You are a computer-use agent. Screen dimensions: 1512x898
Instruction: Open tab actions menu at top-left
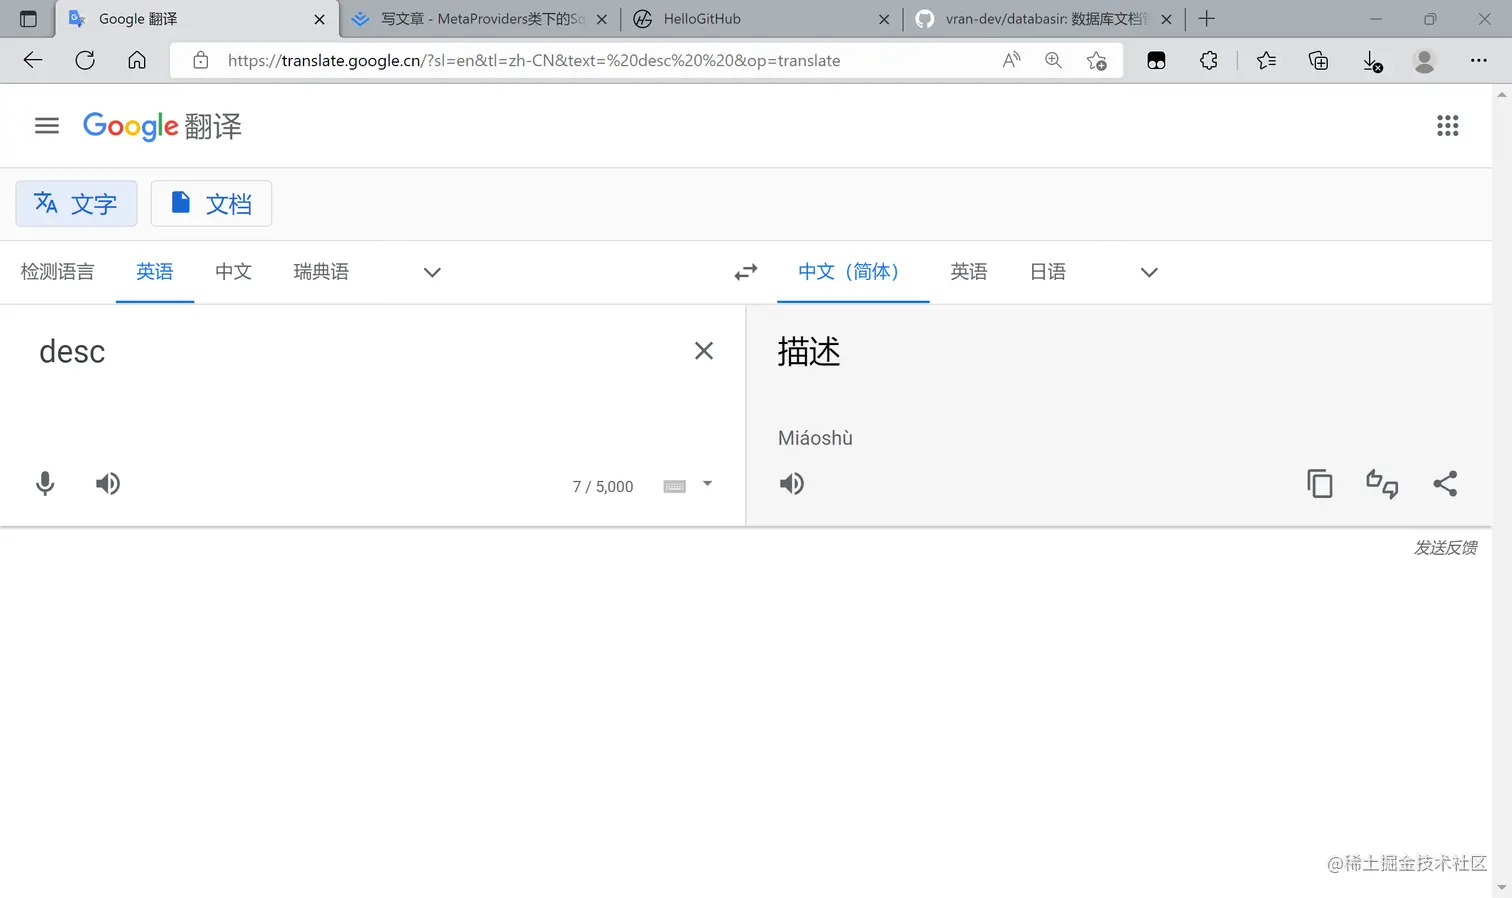click(x=28, y=19)
